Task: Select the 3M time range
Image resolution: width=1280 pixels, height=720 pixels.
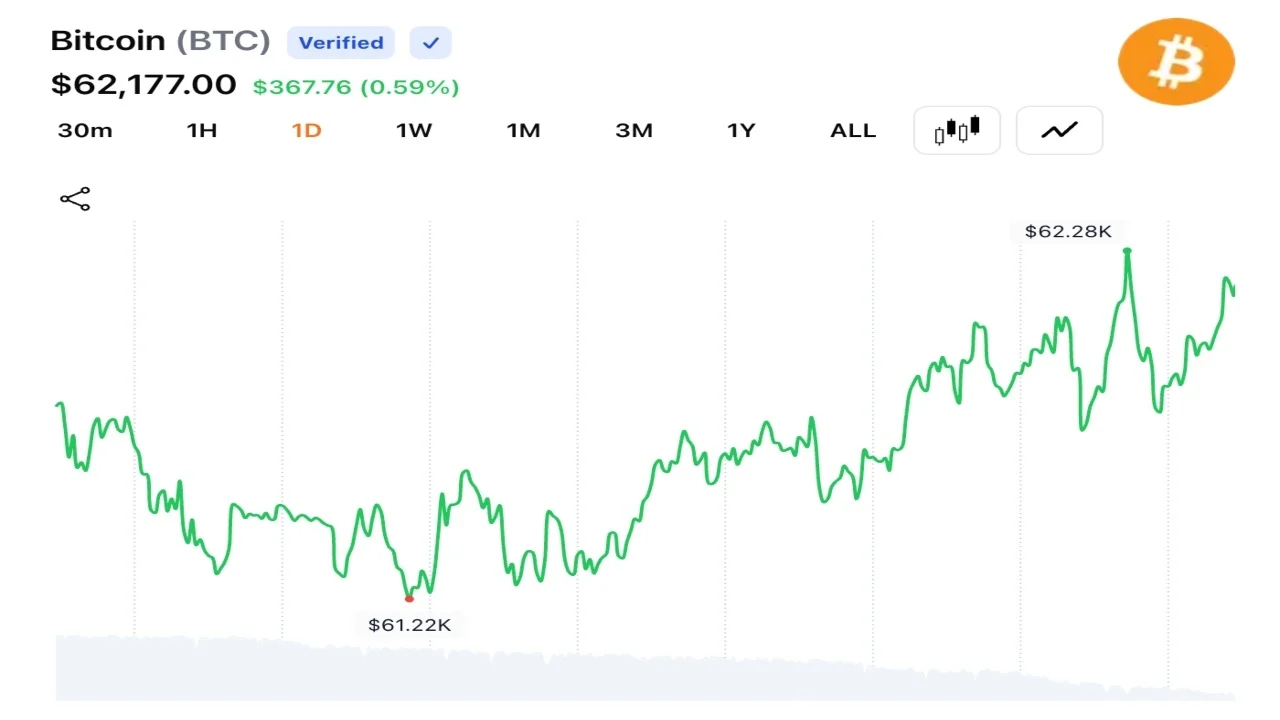Action: coord(634,131)
